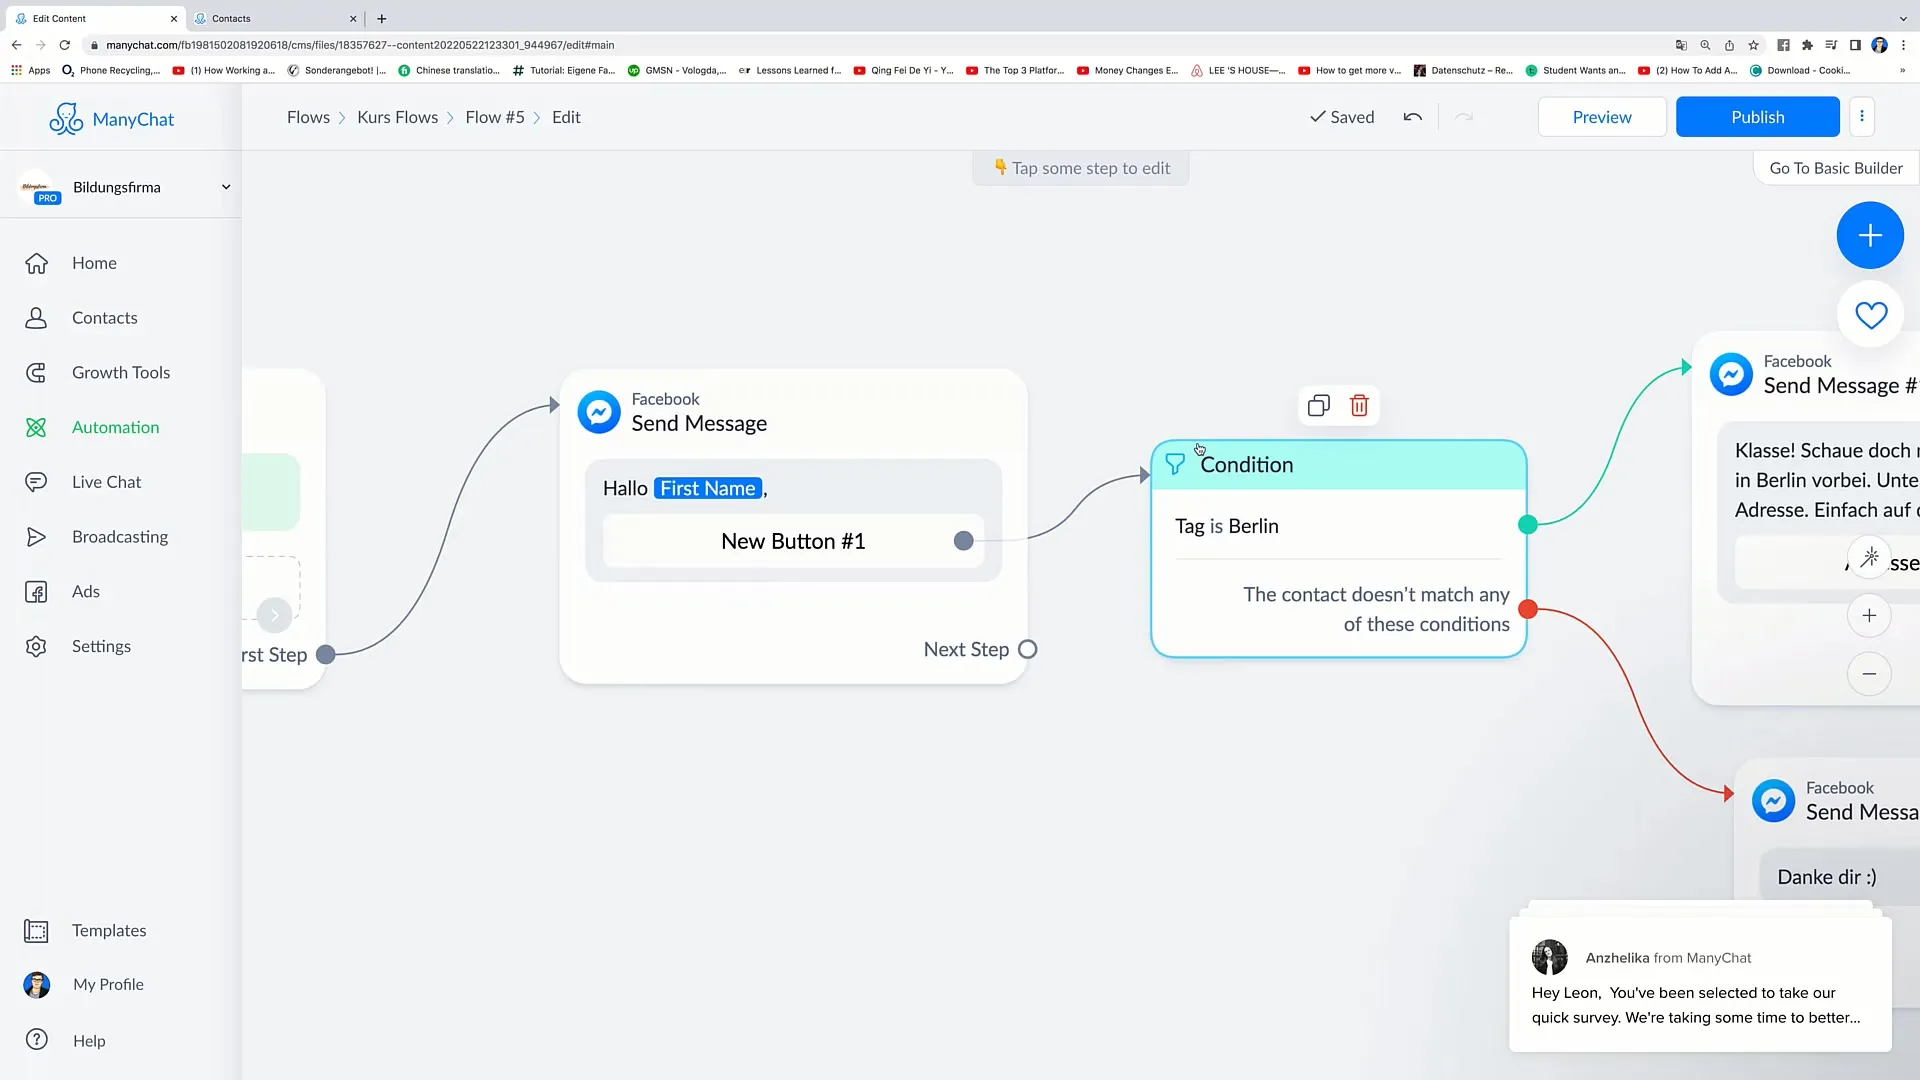This screenshot has width=1920, height=1080.
Task: Zoom out the canvas with minus
Action: 1869,674
